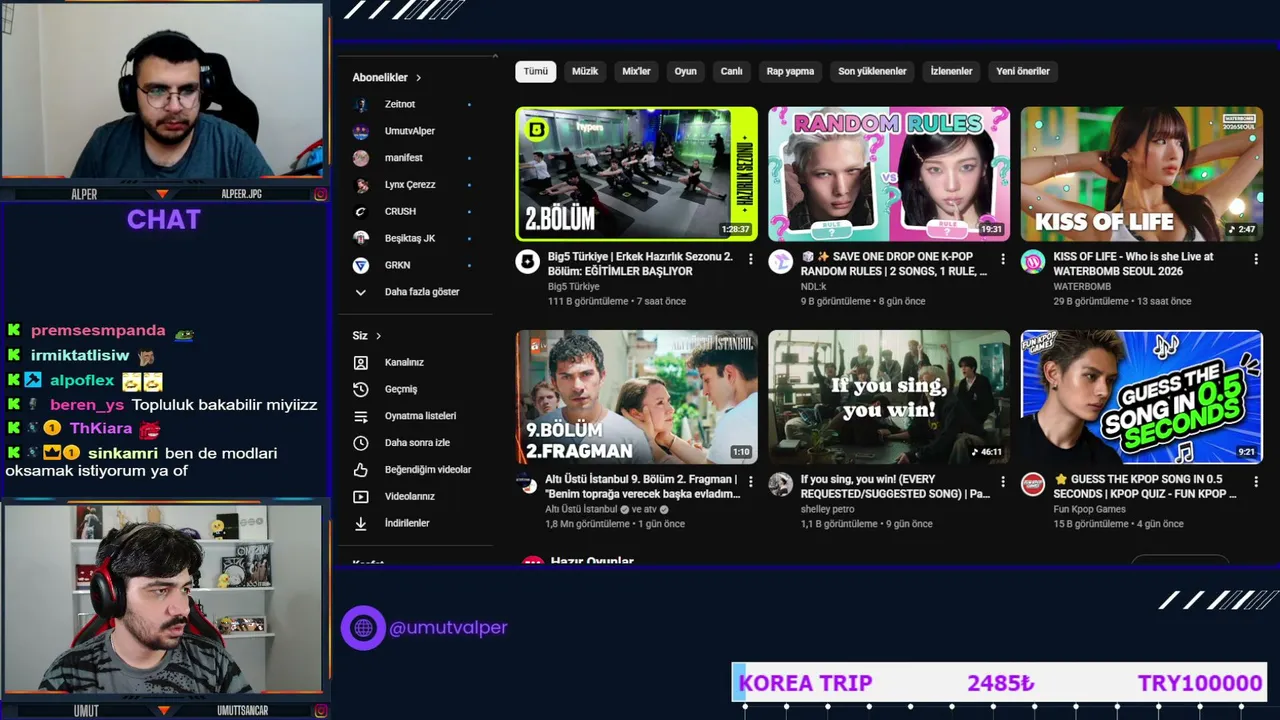The image size is (1280, 720).
Task: Select the Son yüklenenler filter chip
Action: pos(872,71)
